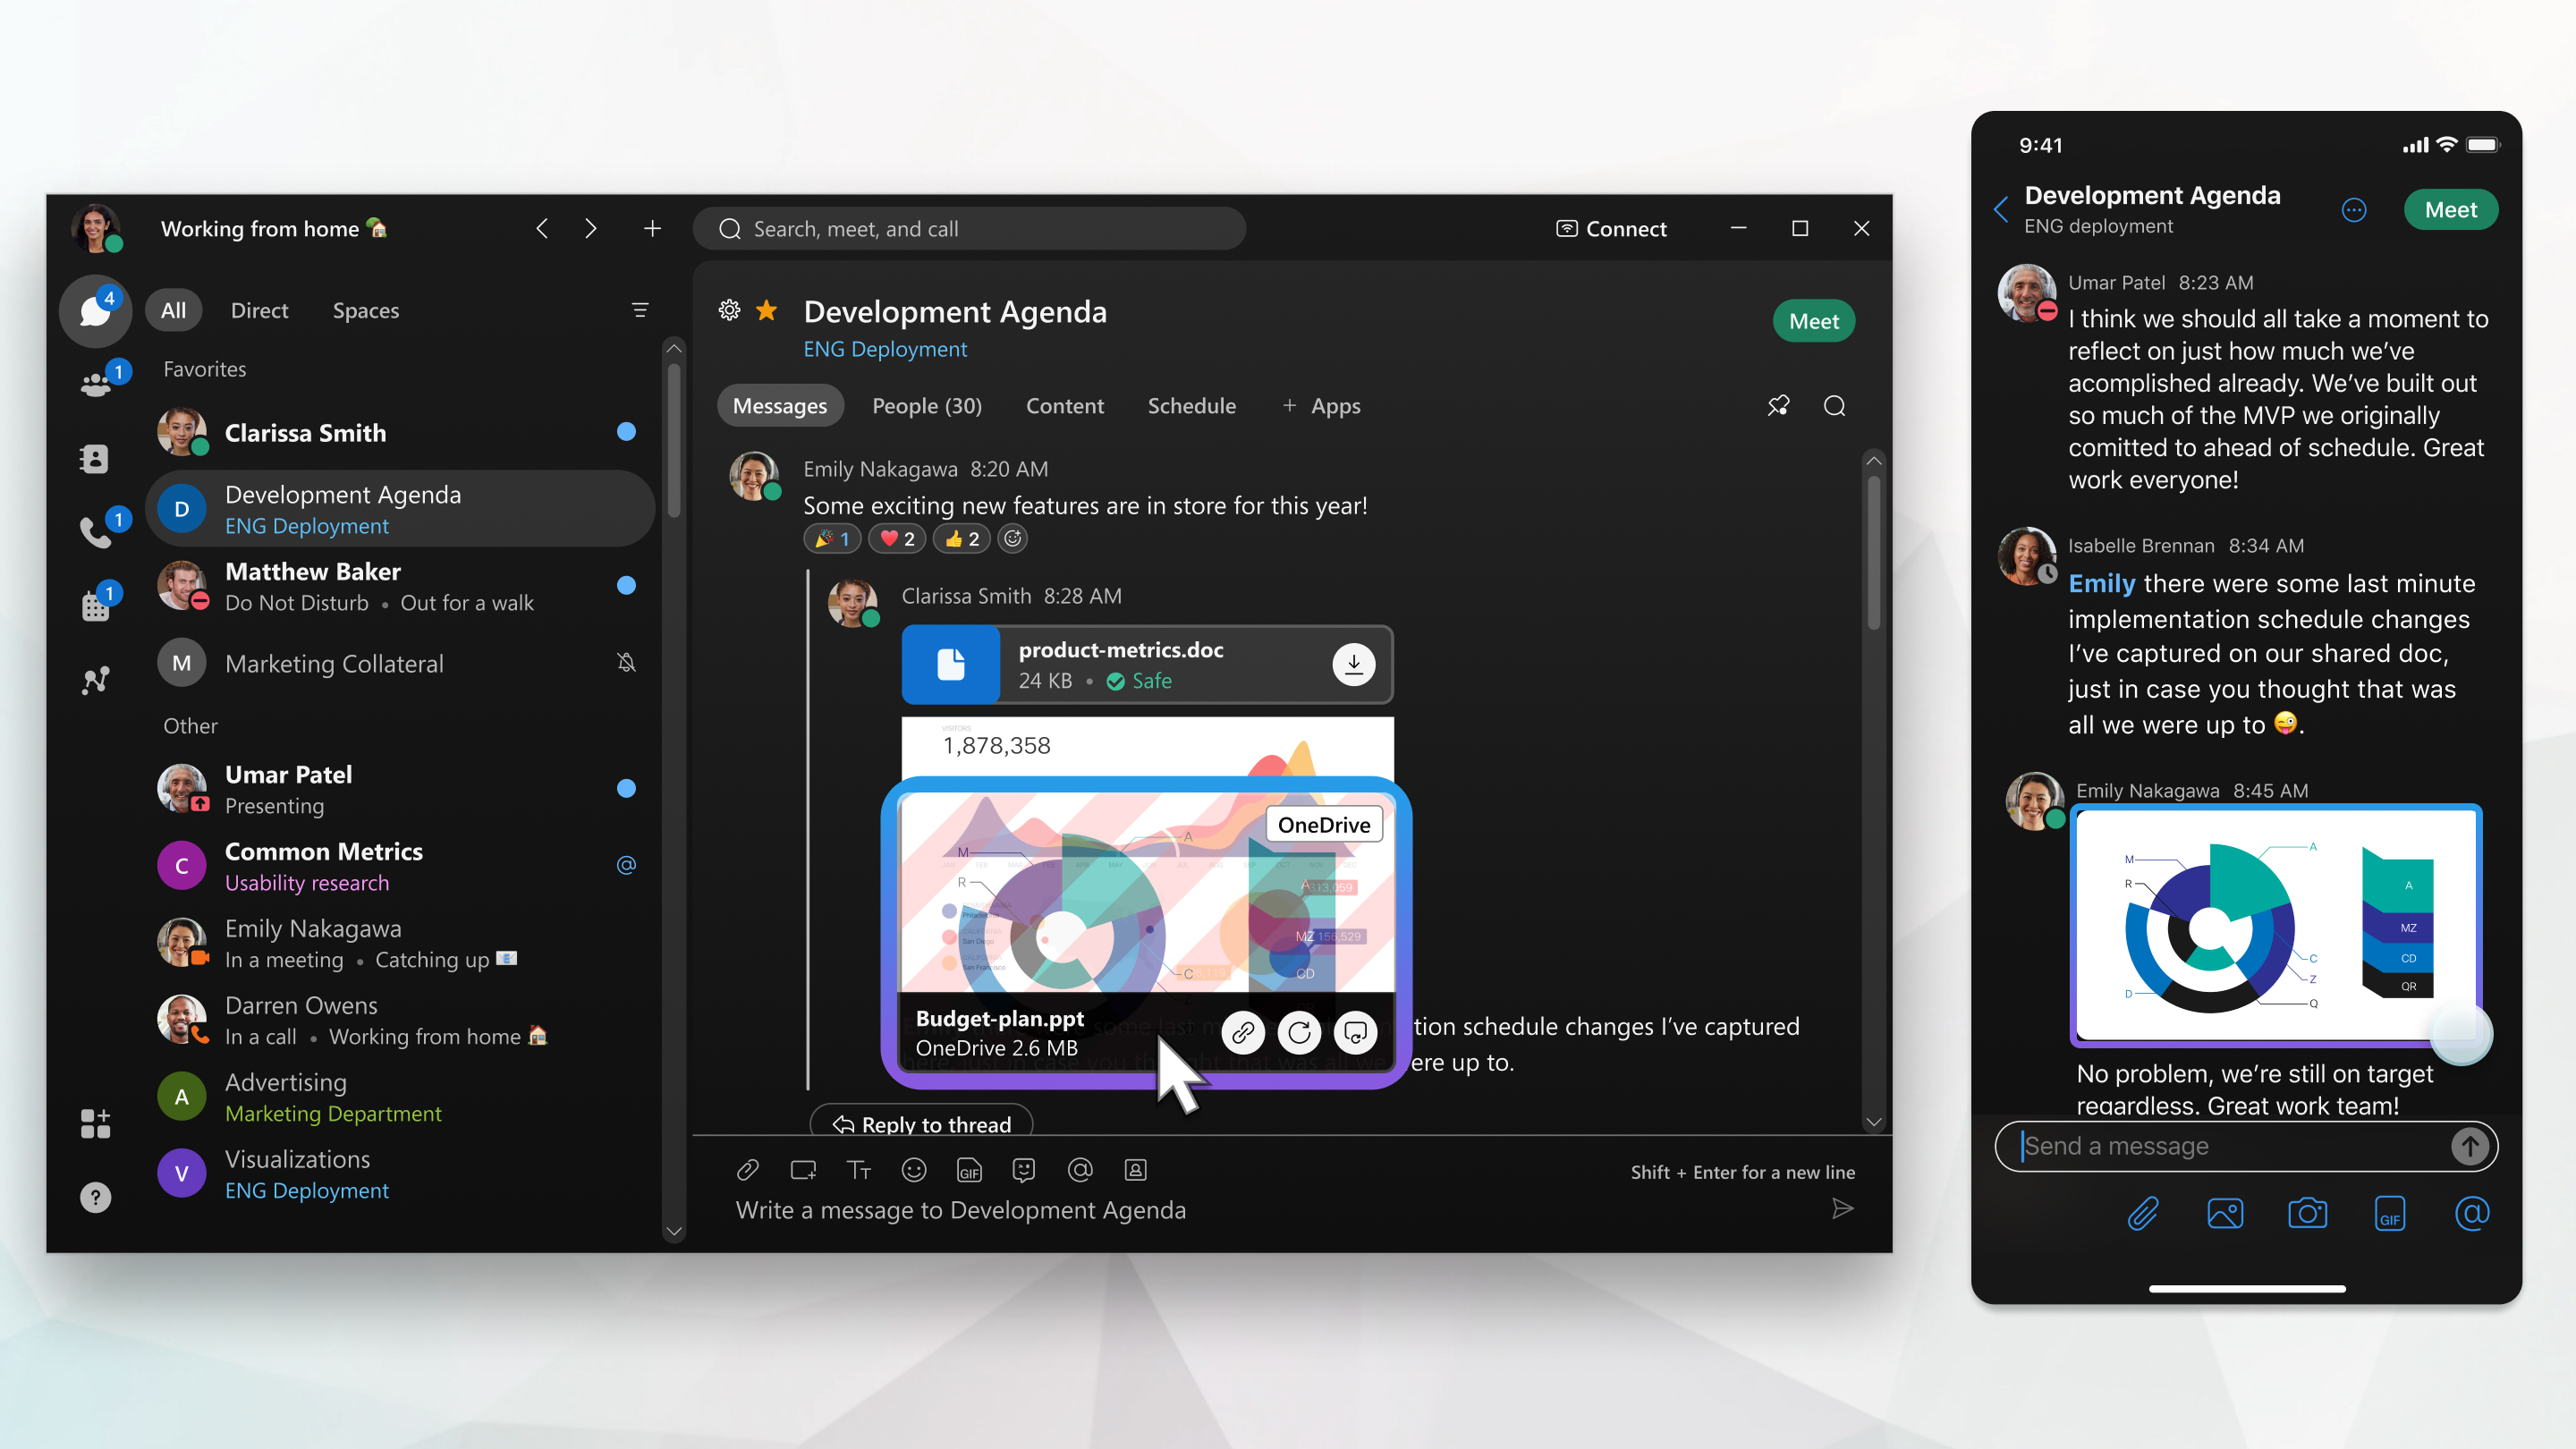Expand the navigation forward arrow in sidebar
Screen dimensions: 2576x1449
[x=591, y=226]
